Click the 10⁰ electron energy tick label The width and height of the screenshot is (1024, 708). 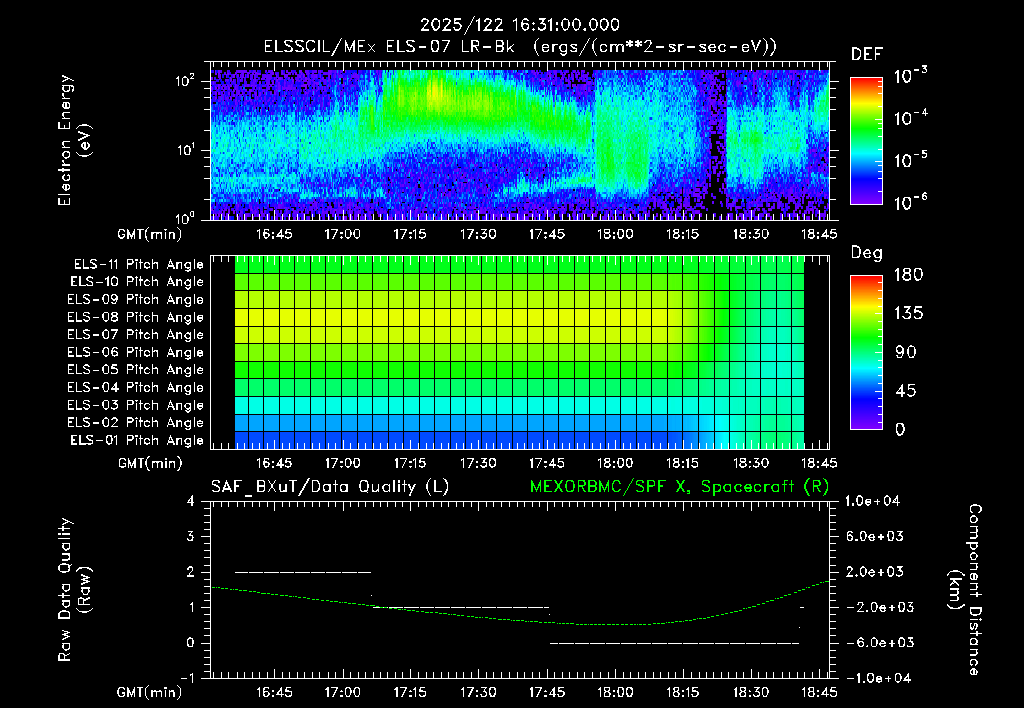tap(185, 218)
